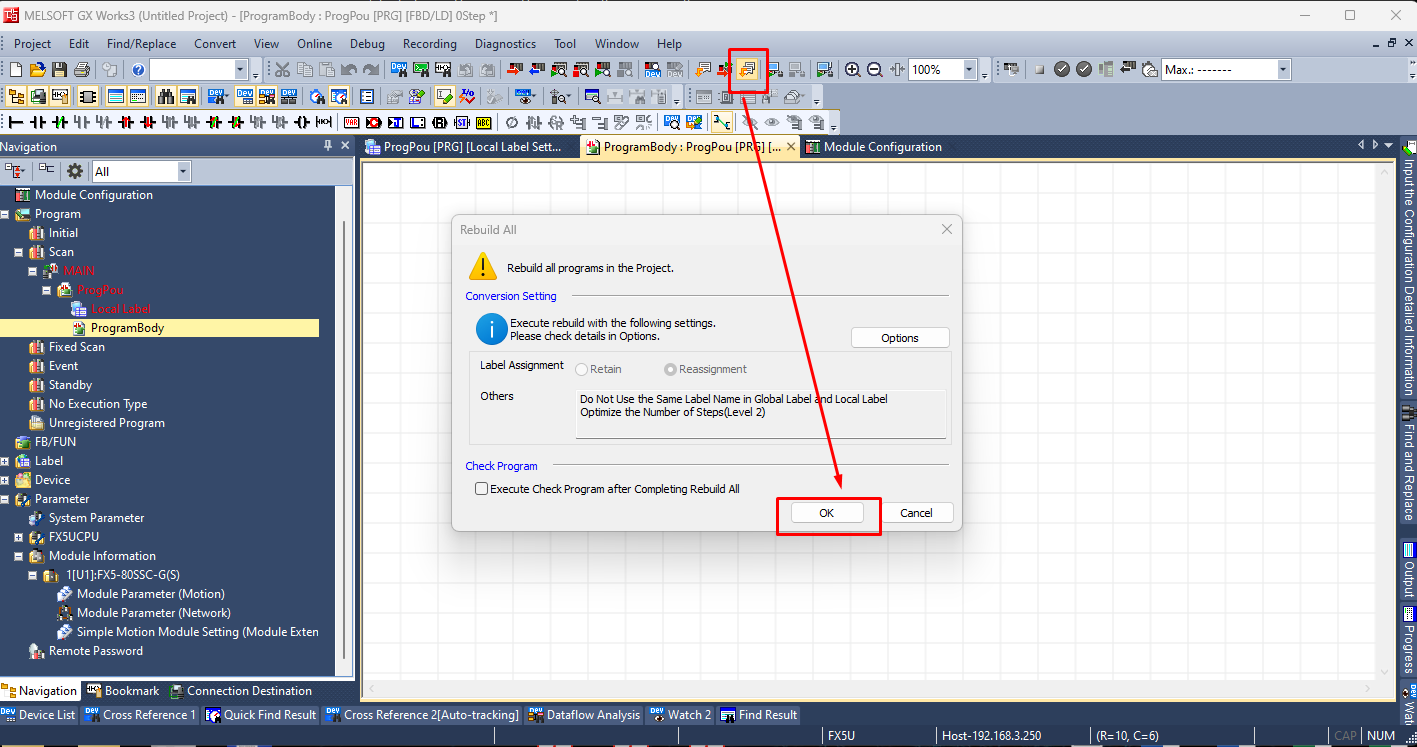Click the yellow warning icon in Rebuild All dialog
The width and height of the screenshot is (1417, 747).
[x=483, y=266]
